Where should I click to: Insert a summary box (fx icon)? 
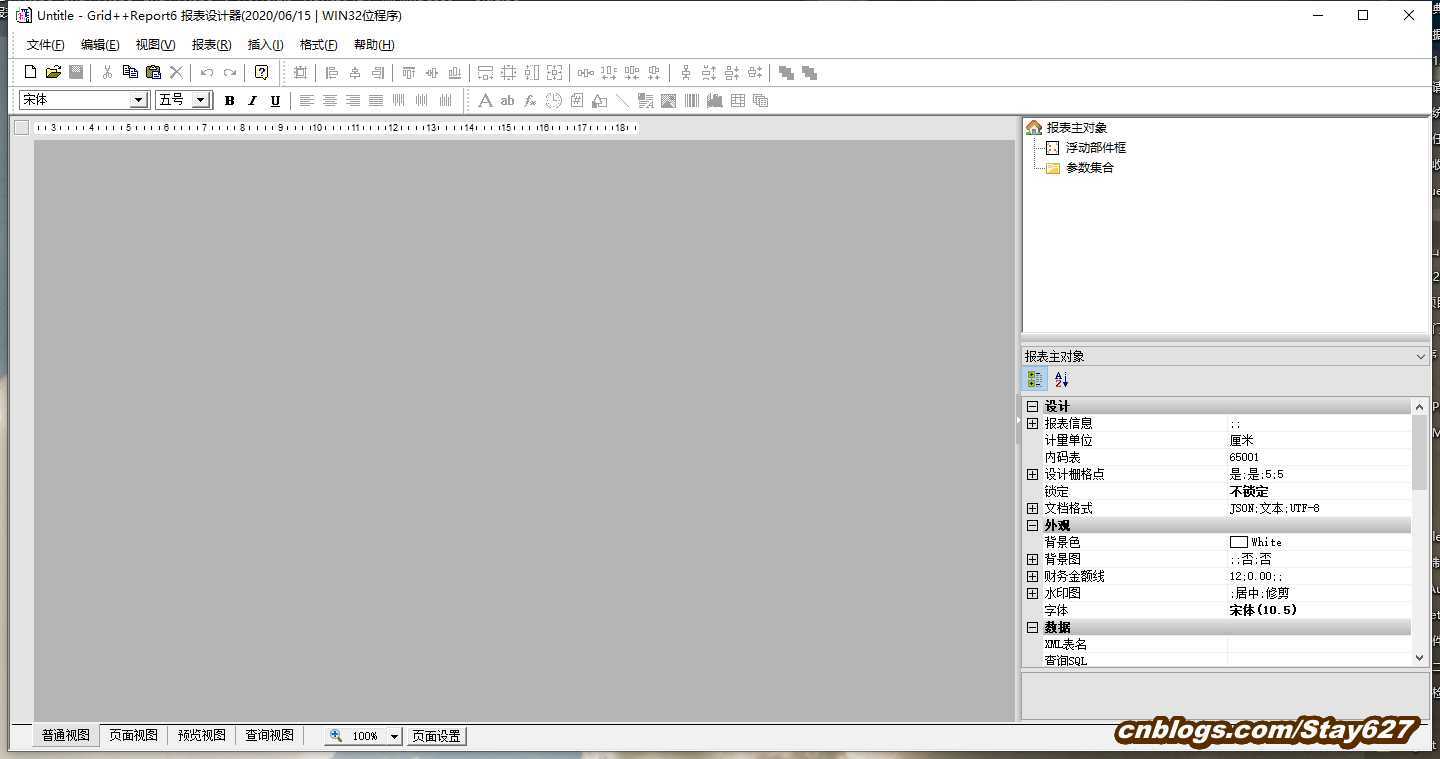click(530, 100)
